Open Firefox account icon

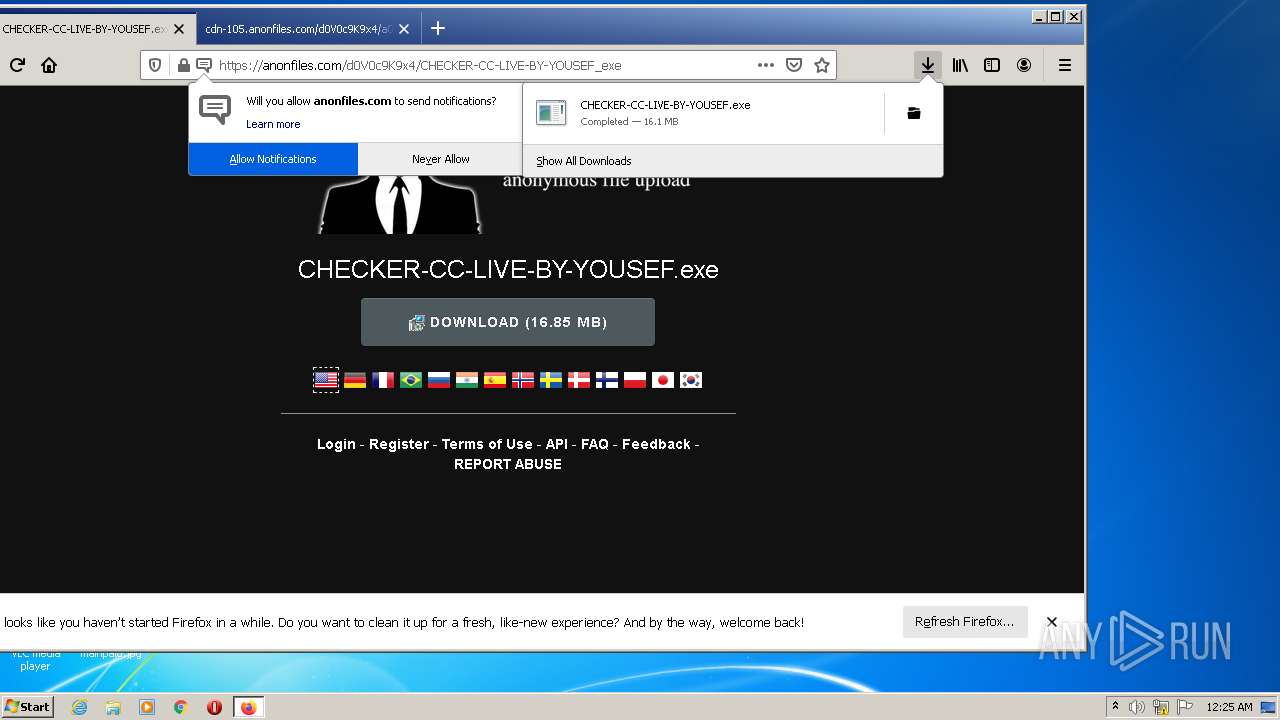point(1024,65)
